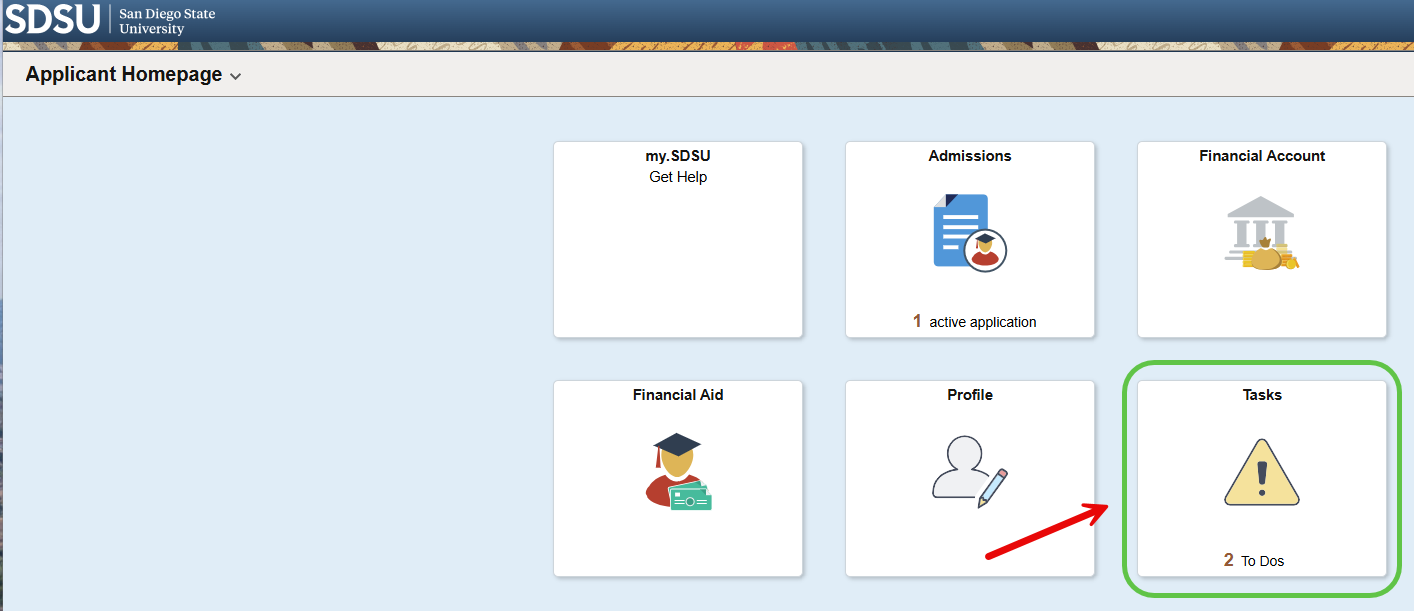Click the Financial Aid graduate money icon

[x=678, y=472]
